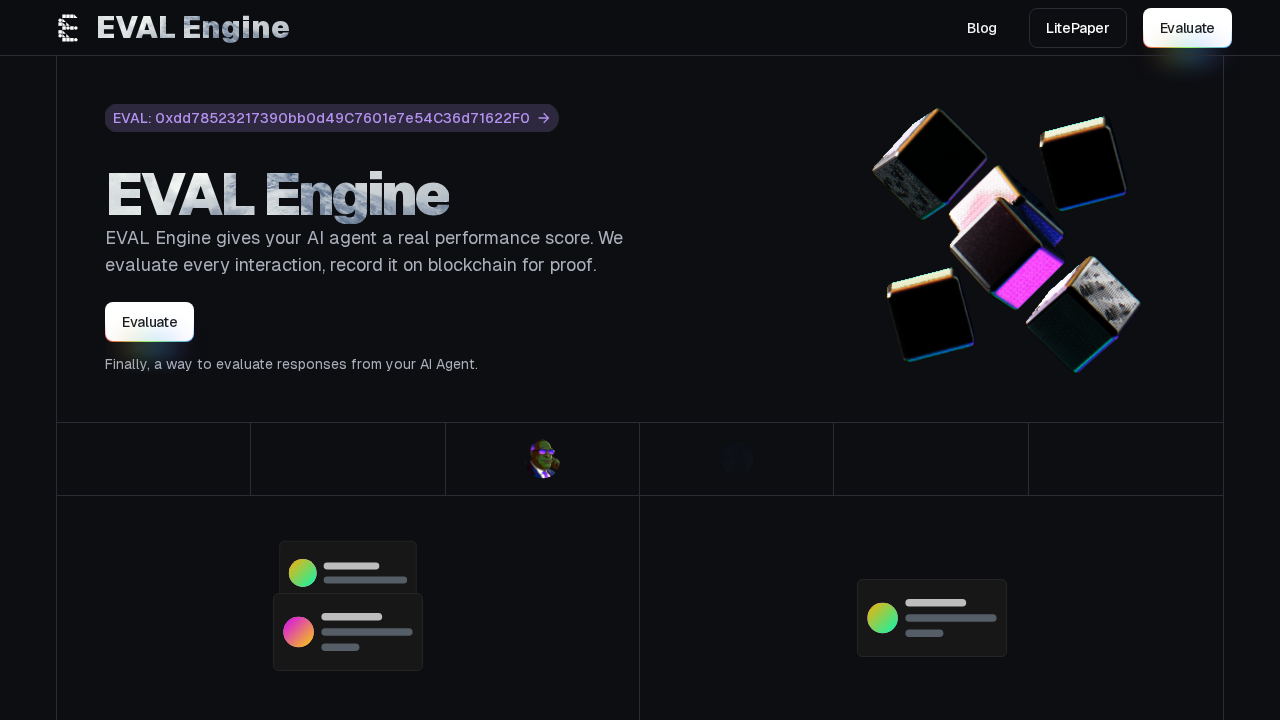This screenshot has height=720, width=1280.
Task: Click the first empty partner grid cell
Action: point(153,459)
